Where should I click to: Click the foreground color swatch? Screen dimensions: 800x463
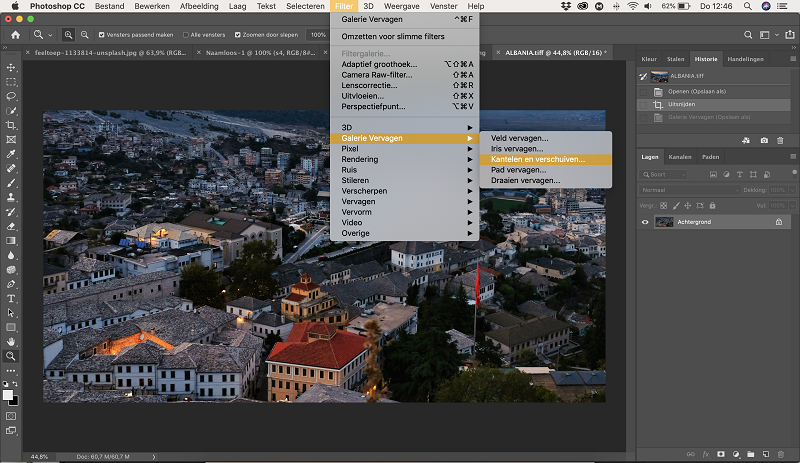[8, 395]
